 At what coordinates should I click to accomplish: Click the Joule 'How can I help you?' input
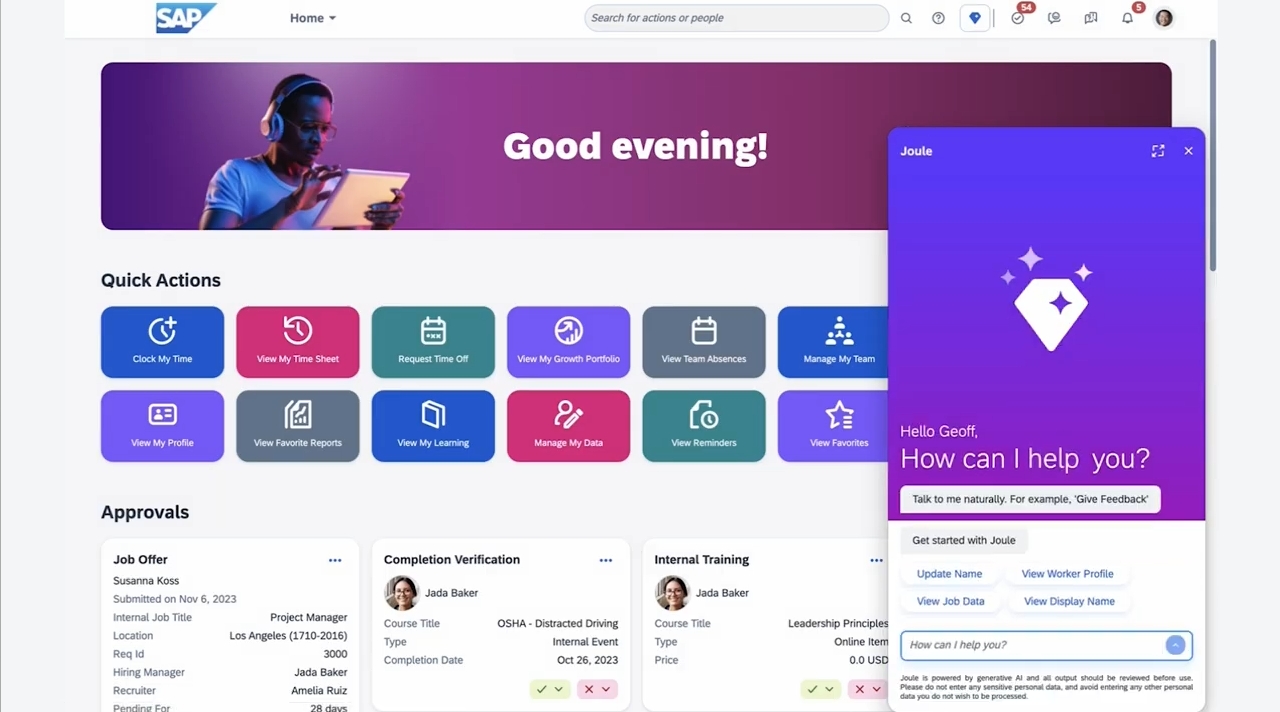1032,645
